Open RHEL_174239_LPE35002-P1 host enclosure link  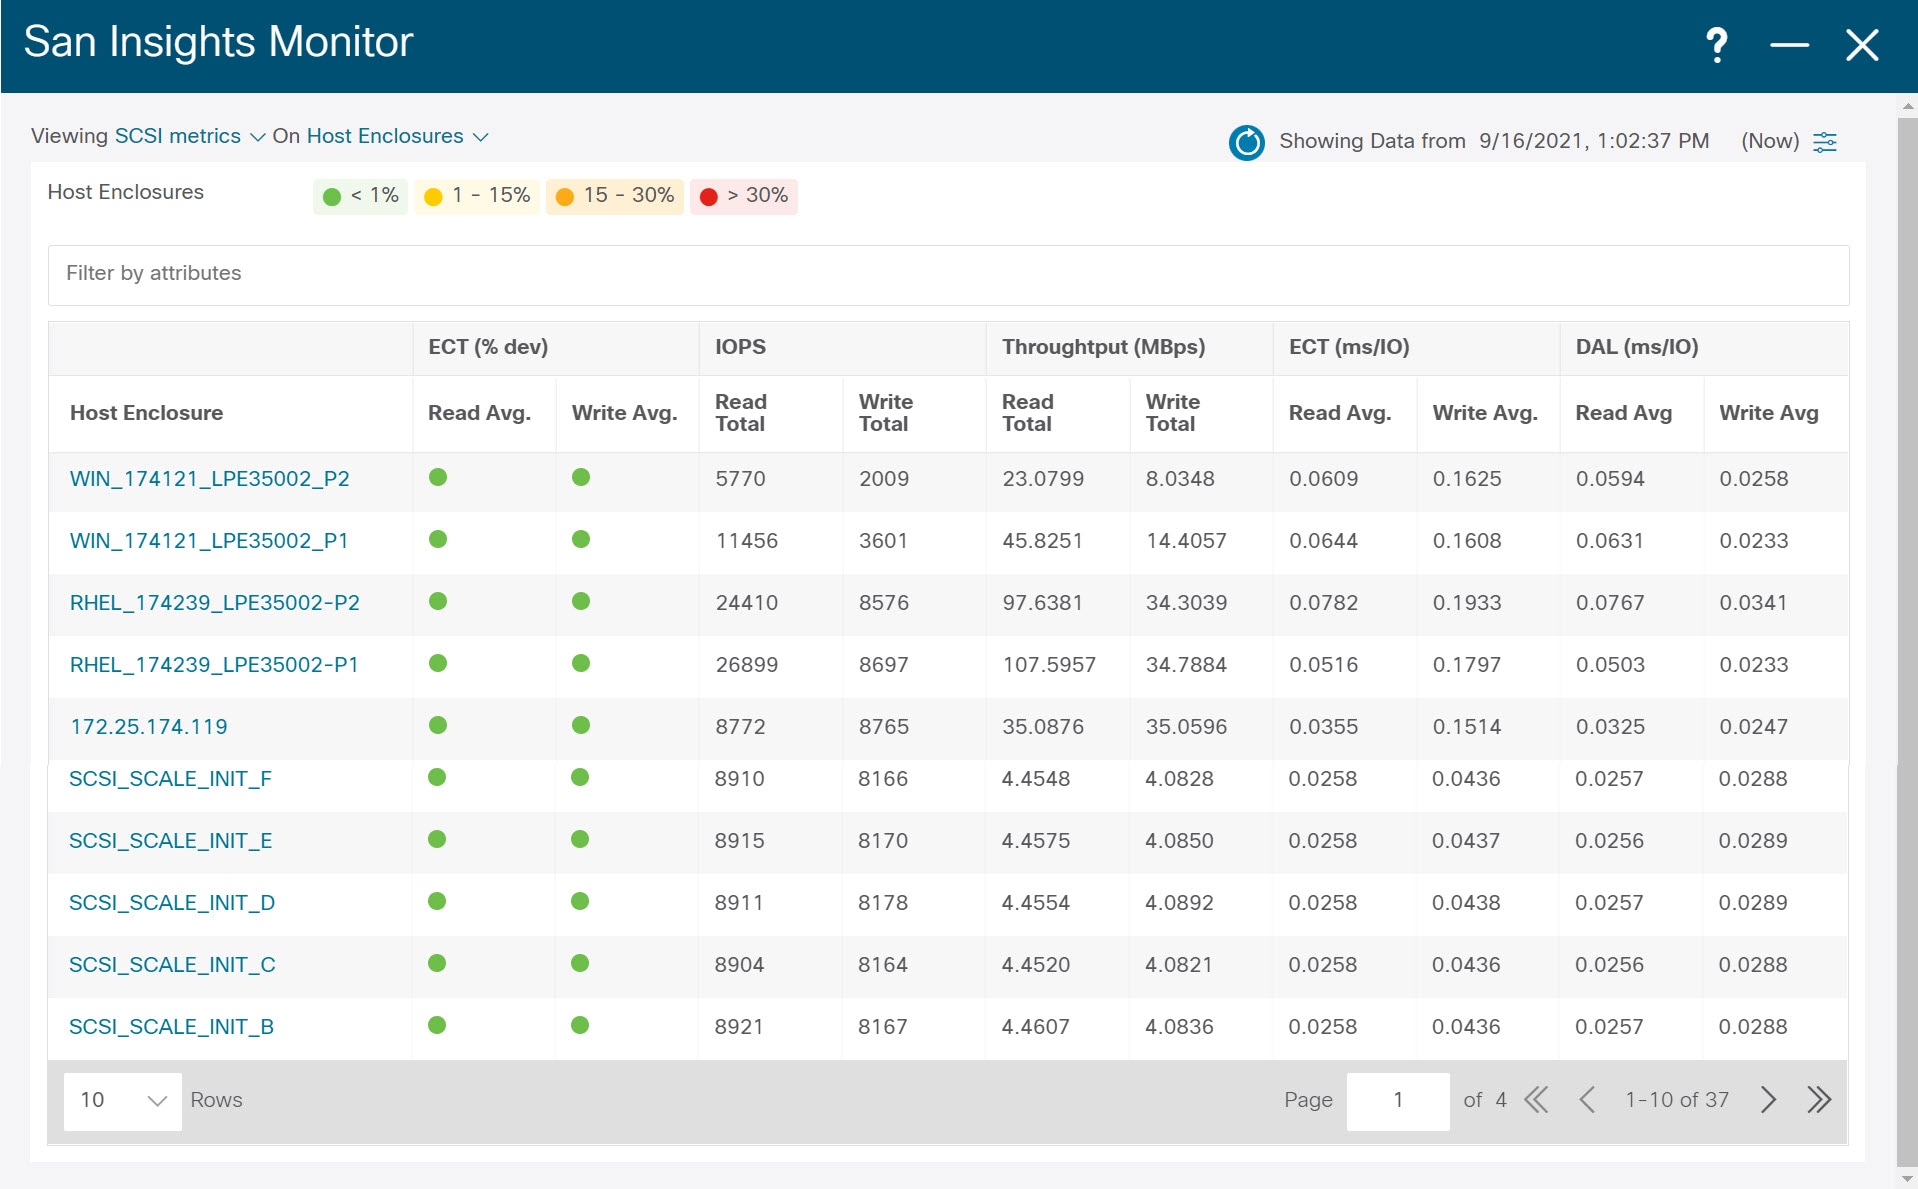(214, 665)
